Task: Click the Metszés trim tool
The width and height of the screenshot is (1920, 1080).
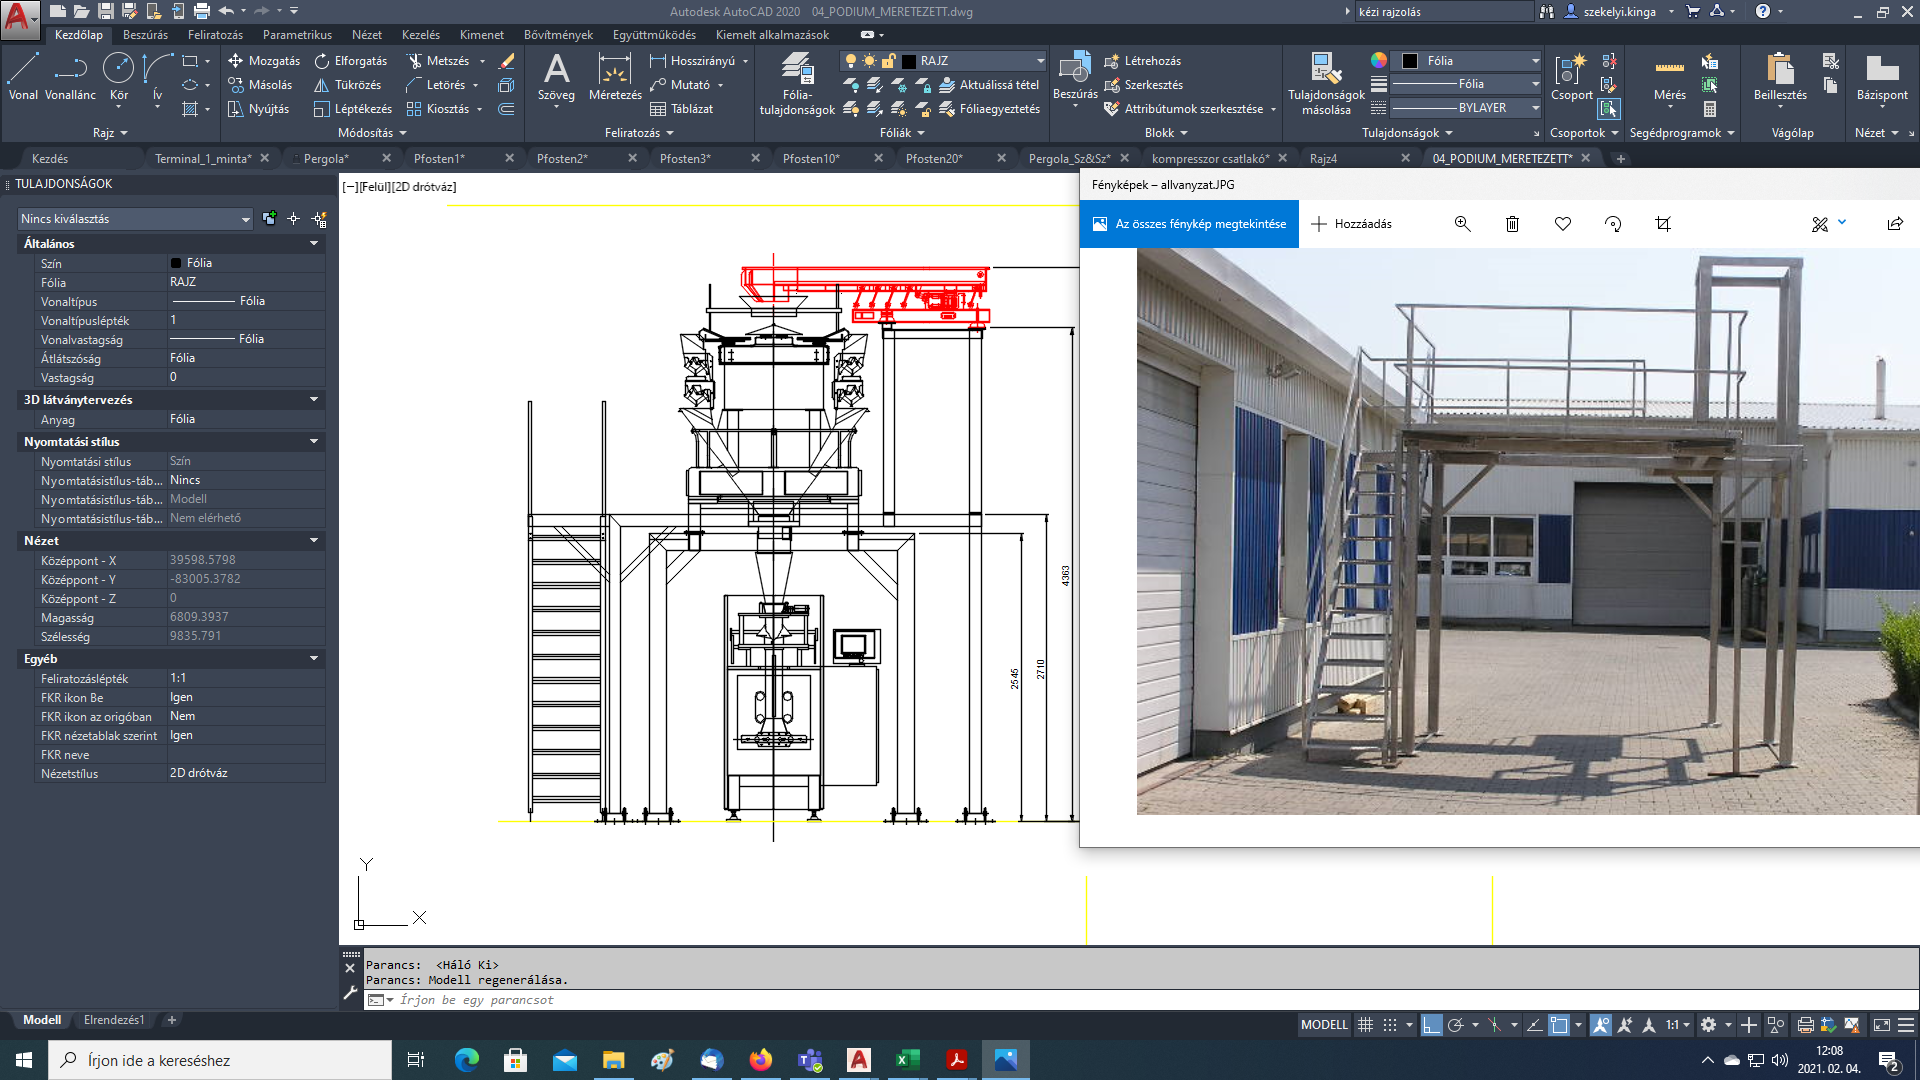Action: [x=437, y=61]
